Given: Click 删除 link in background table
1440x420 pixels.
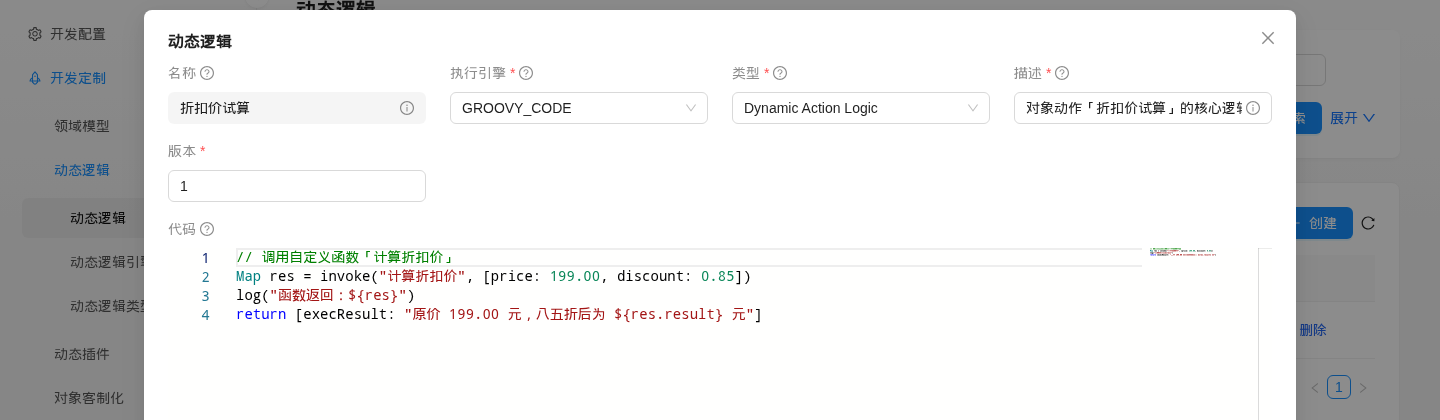Looking at the screenshot, I should [x=1313, y=330].
